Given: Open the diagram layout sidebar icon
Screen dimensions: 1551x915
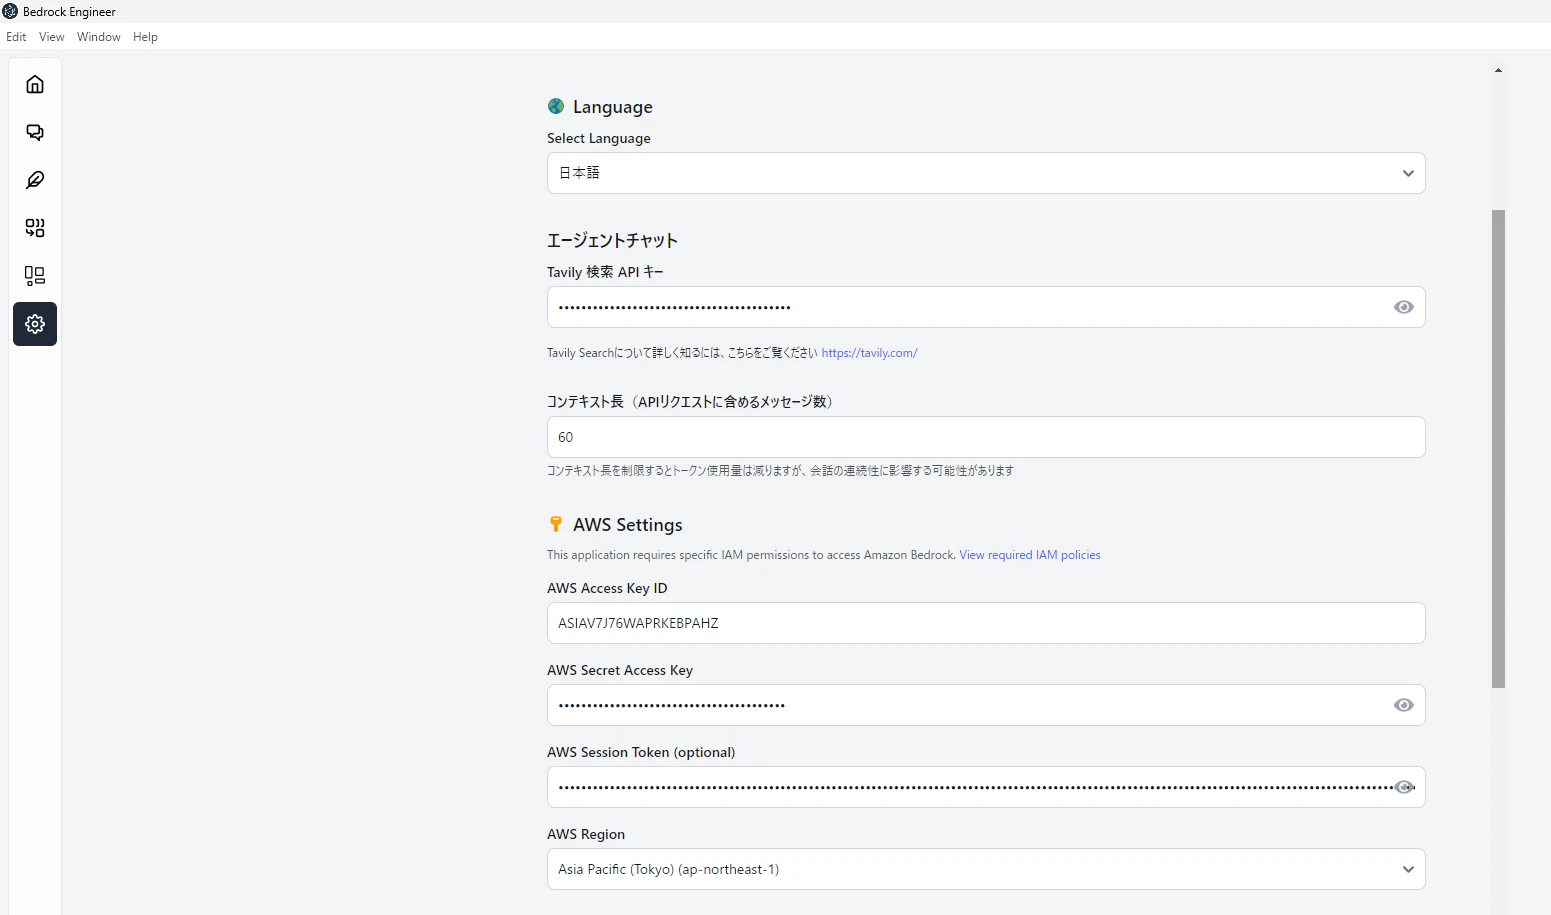Looking at the screenshot, I should (x=35, y=276).
